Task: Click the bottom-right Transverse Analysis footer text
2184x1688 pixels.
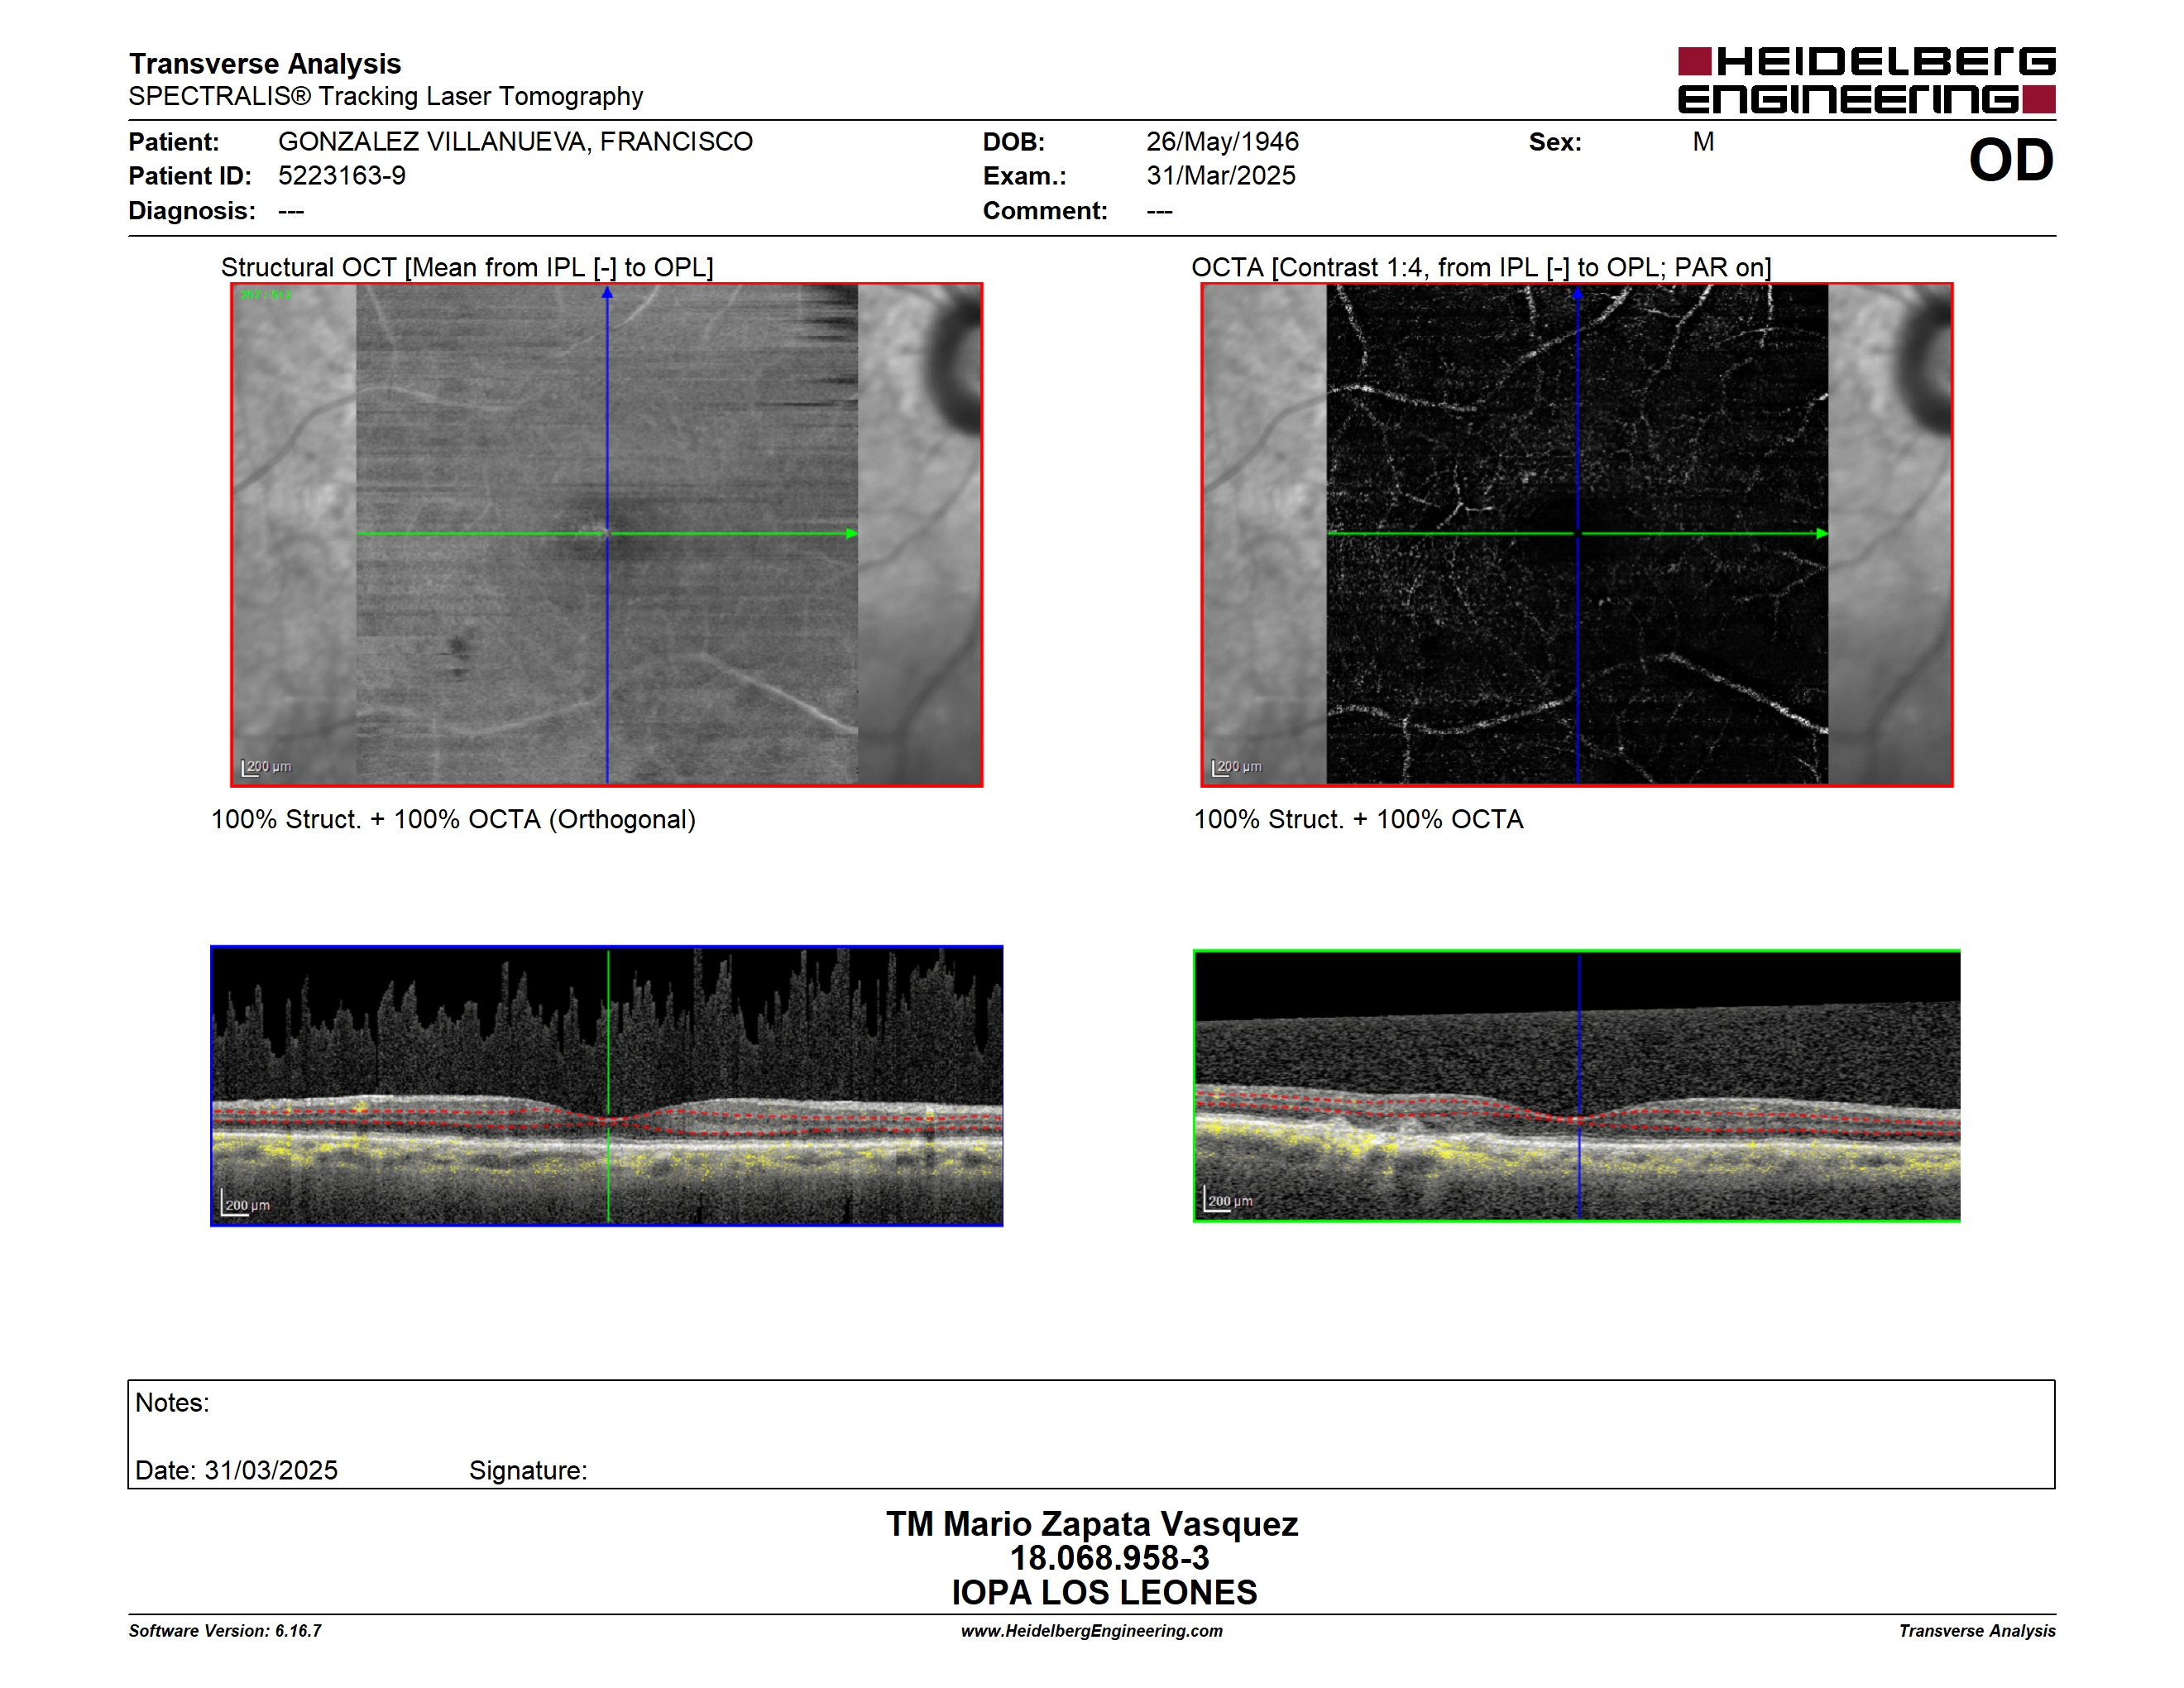Action: pyautogui.click(x=1977, y=1631)
